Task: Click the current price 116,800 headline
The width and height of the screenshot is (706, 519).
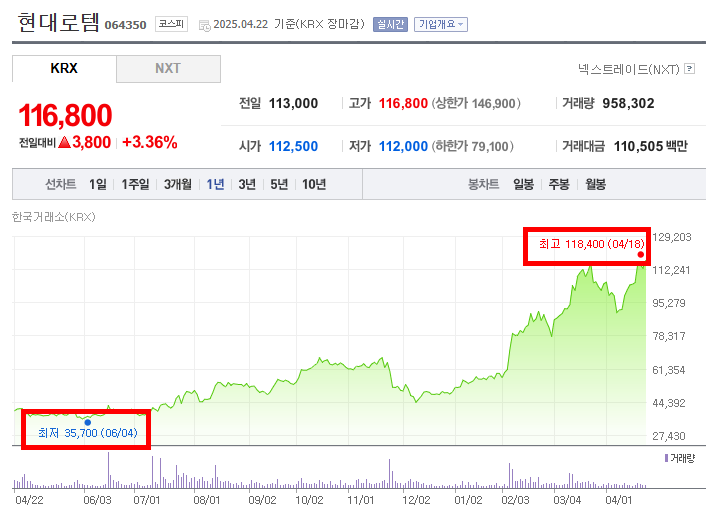Action: pyautogui.click(x=65, y=115)
